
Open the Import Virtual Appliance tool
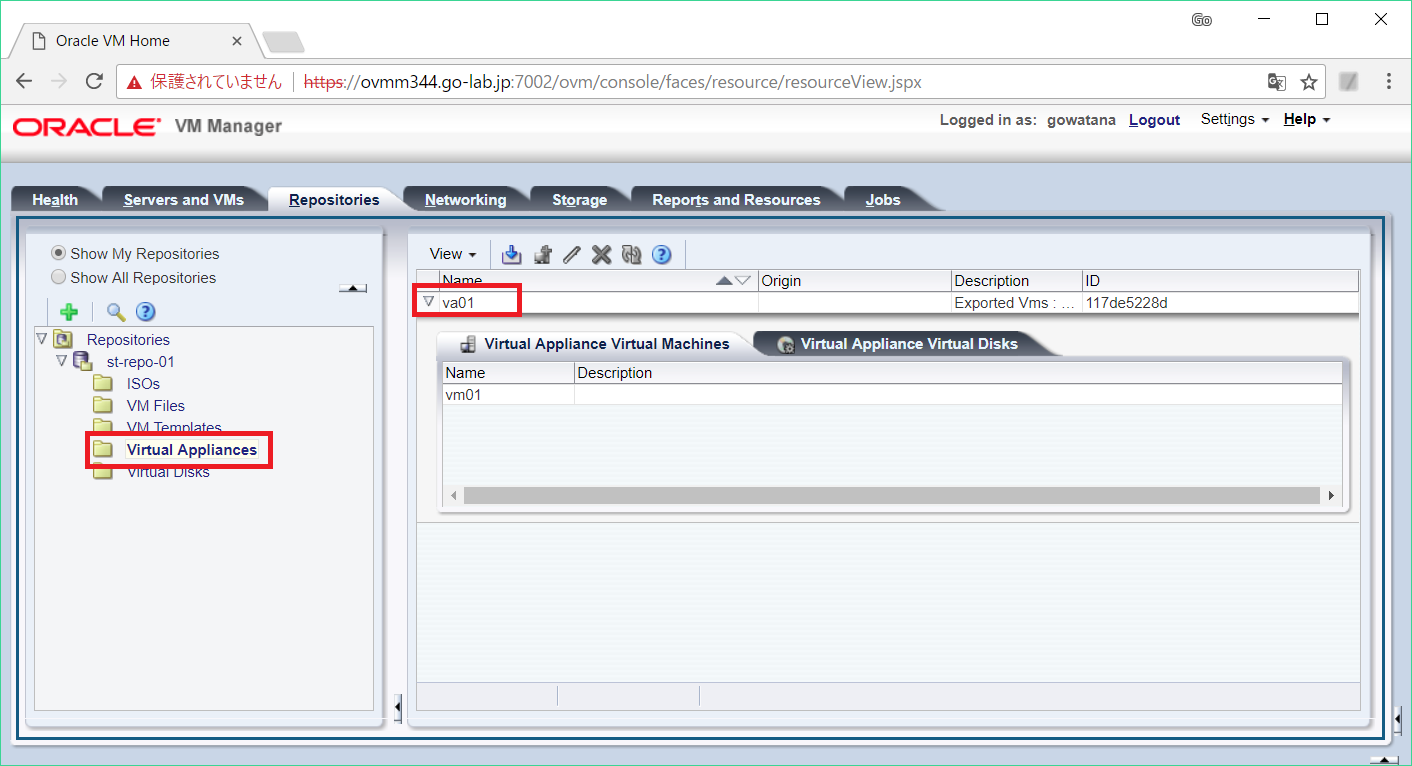tap(511, 254)
